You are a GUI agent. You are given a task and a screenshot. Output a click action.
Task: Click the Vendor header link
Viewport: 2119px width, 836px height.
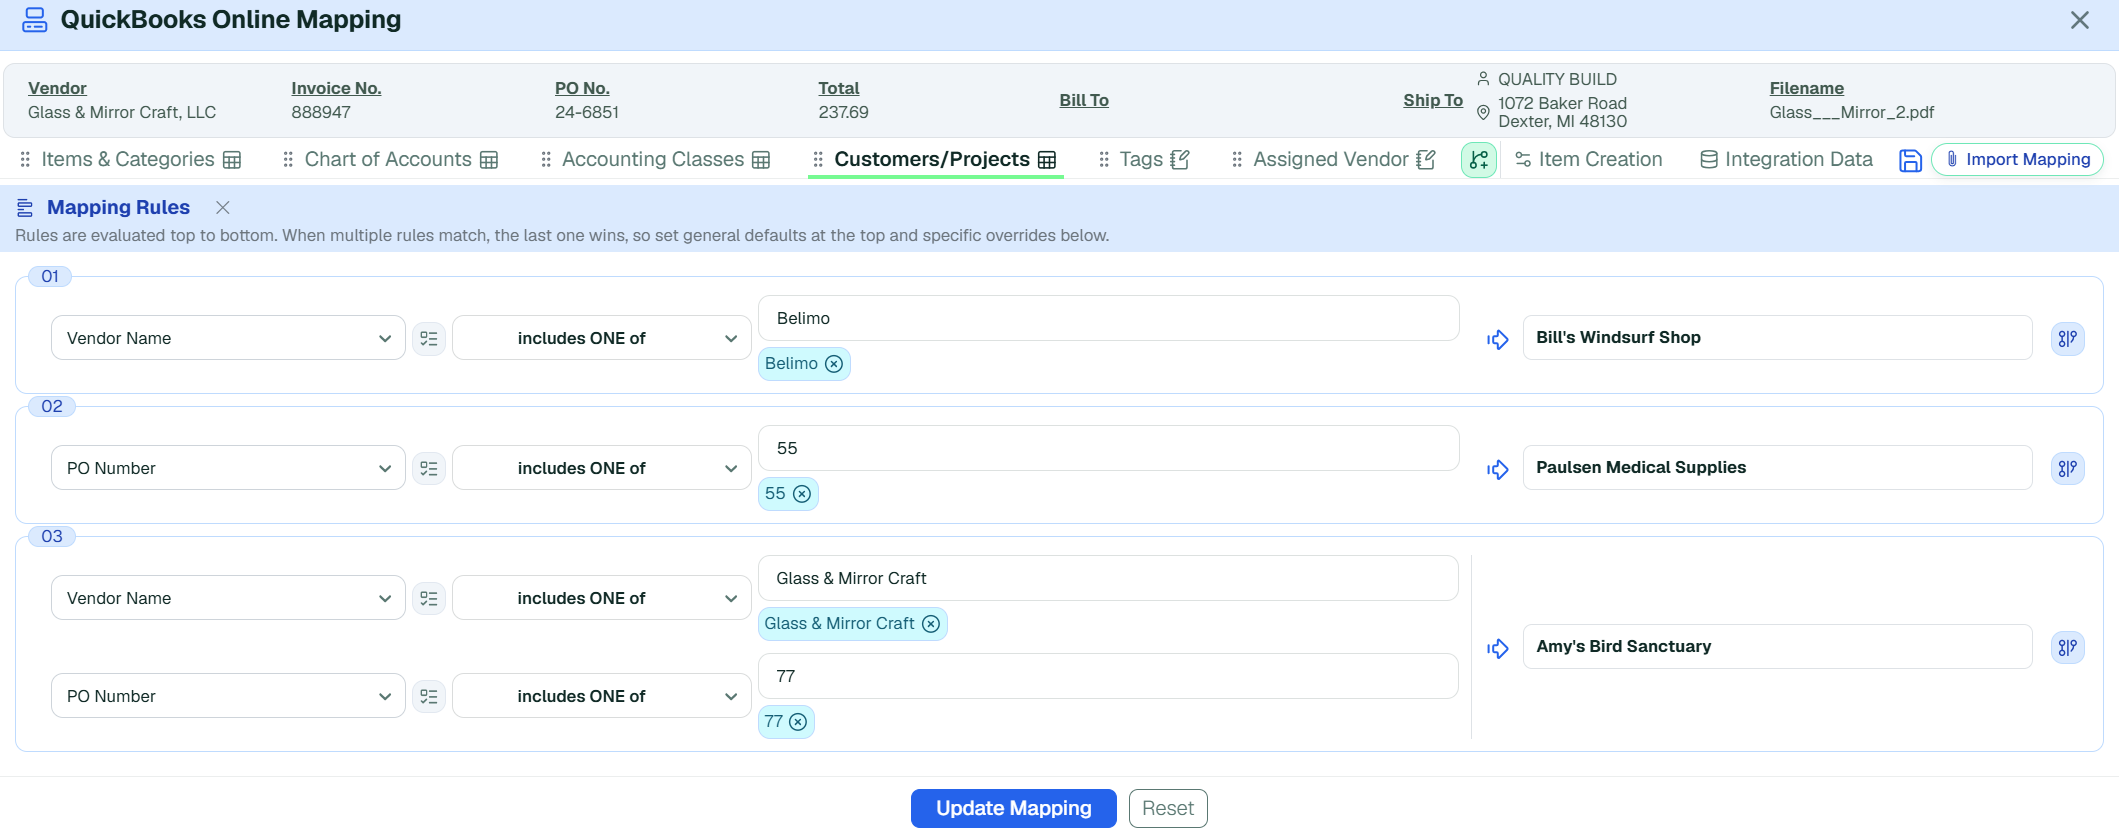pyautogui.click(x=57, y=88)
